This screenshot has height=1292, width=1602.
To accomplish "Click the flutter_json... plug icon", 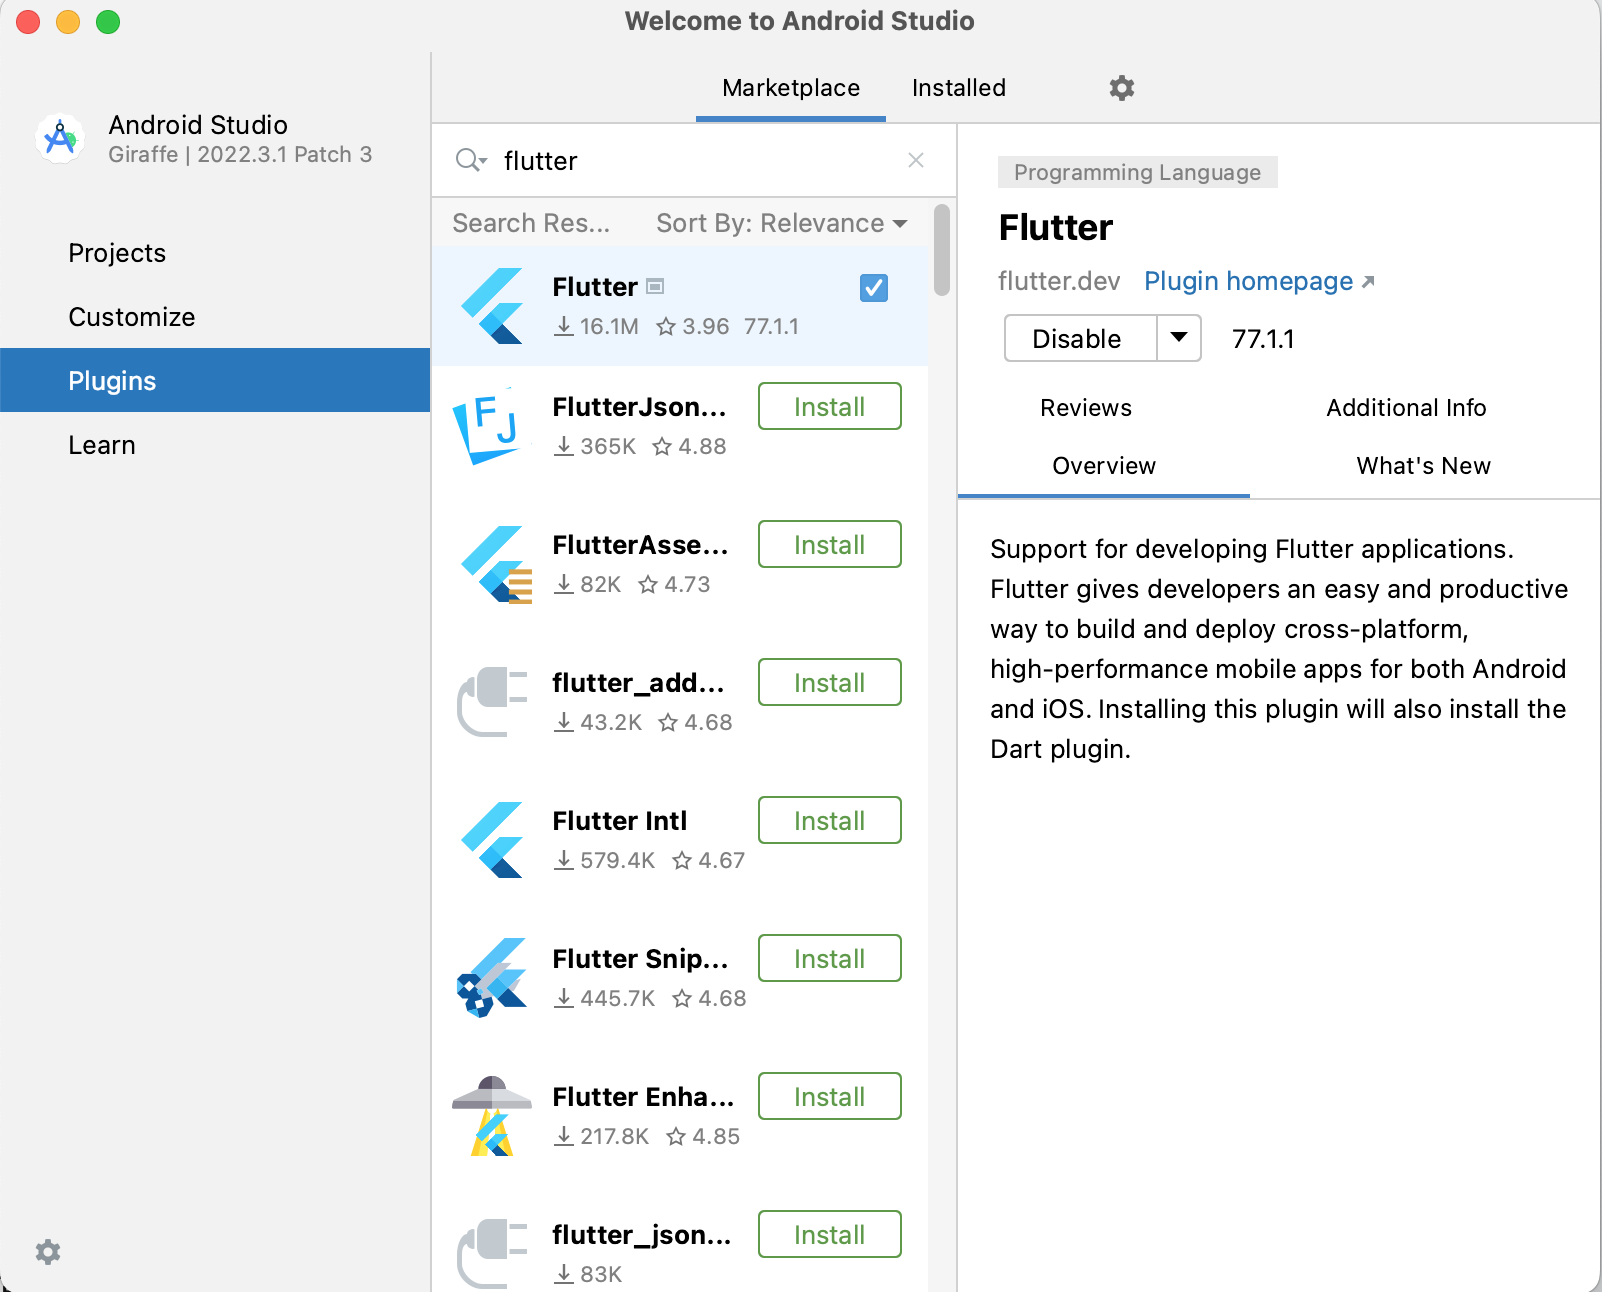I will [492, 1254].
